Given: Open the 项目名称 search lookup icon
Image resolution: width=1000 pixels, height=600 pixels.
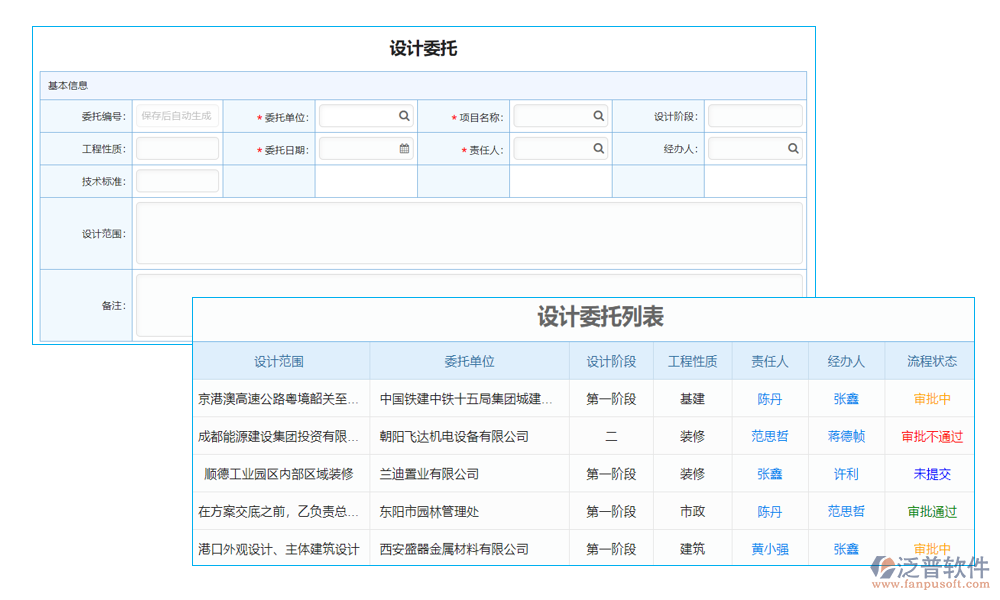Looking at the screenshot, I should 599,115.
